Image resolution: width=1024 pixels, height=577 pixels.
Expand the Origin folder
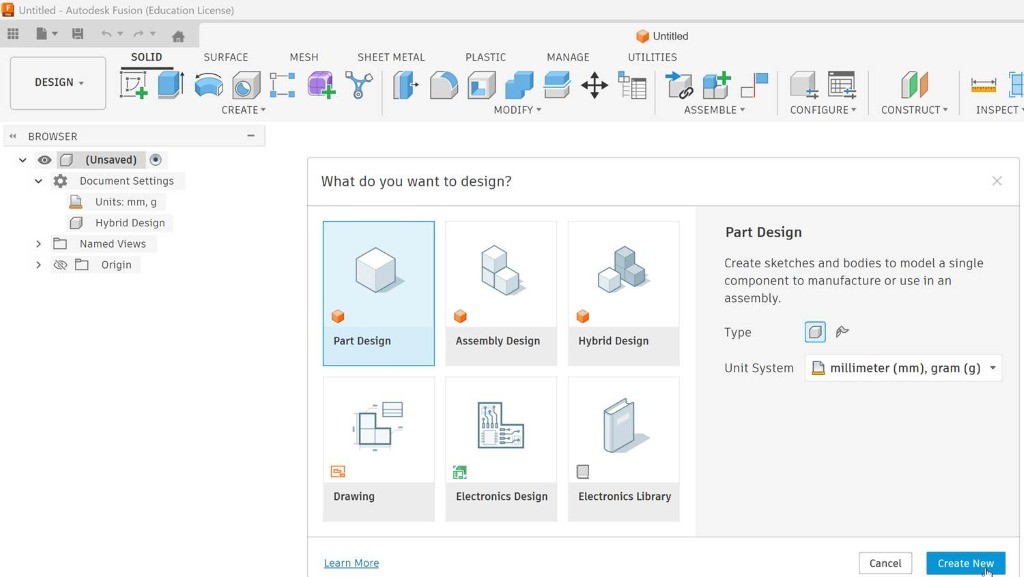coord(39,265)
